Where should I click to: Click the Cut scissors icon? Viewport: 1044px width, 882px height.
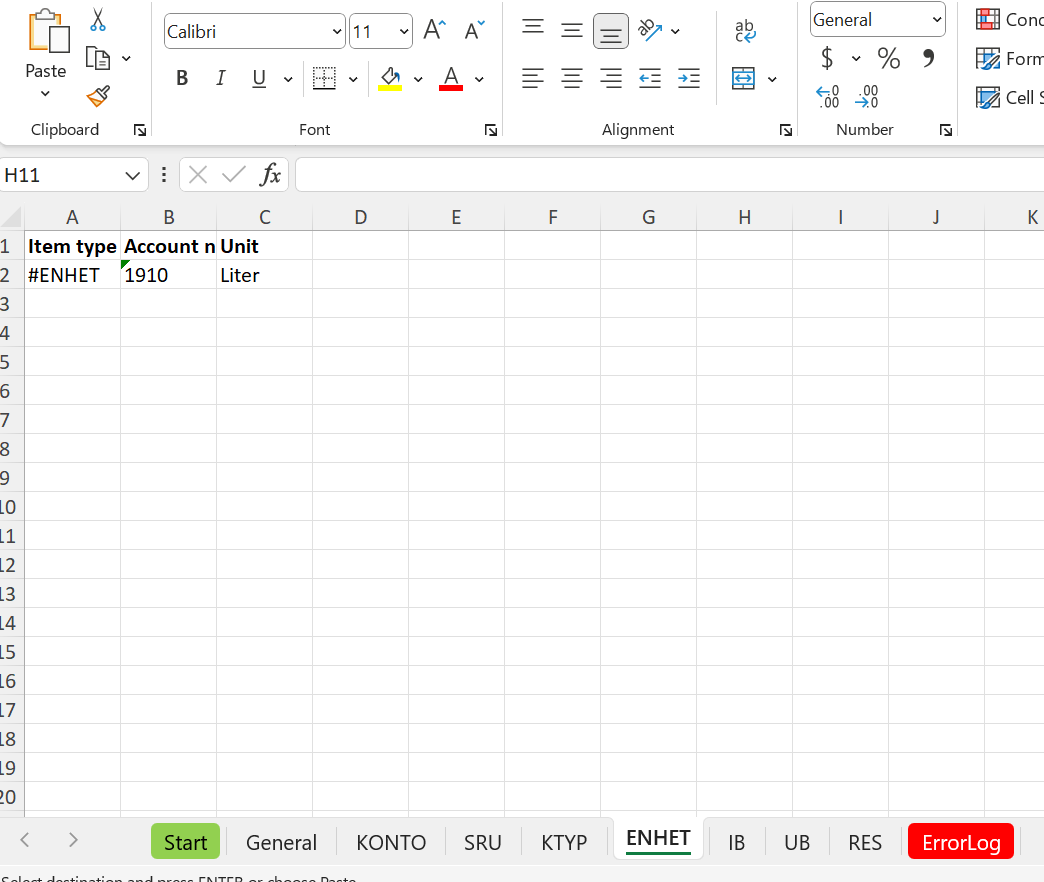[97, 18]
